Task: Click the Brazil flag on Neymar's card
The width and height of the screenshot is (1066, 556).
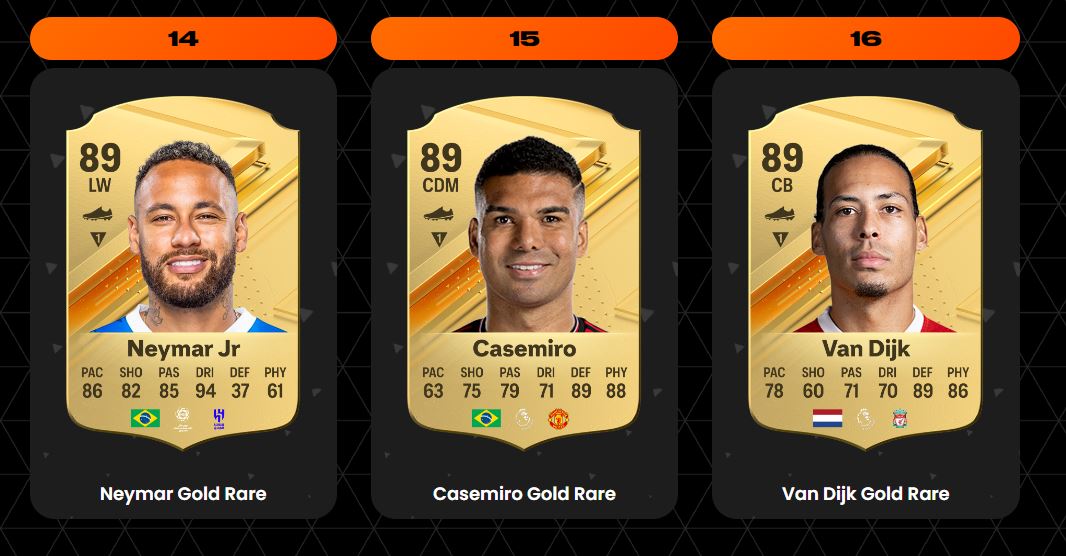Action: point(145,417)
